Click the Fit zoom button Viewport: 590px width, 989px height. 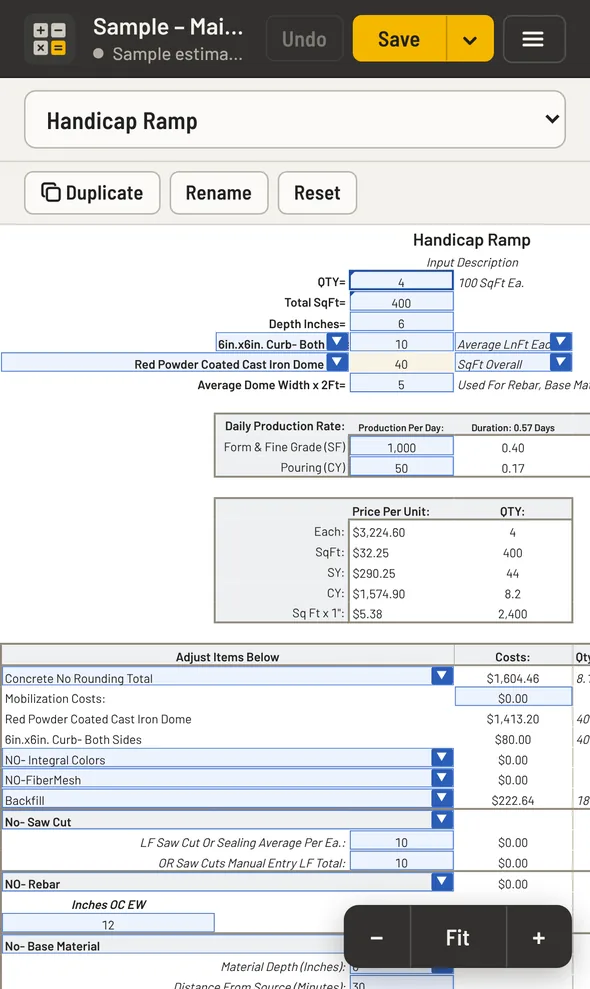pos(458,937)
